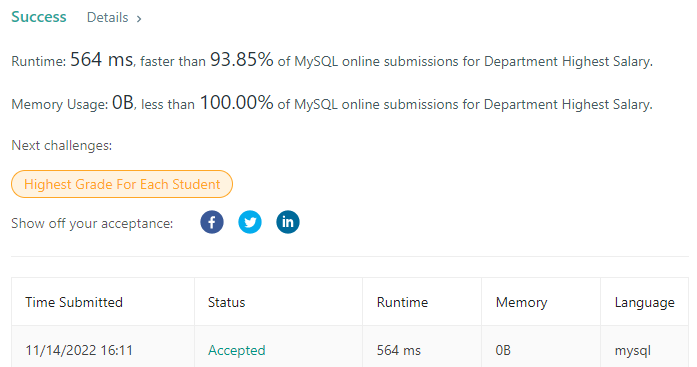The width and height of the screenshot is (697, 367).
Task: Select the Status column header
Action: [x=226, y=302]
